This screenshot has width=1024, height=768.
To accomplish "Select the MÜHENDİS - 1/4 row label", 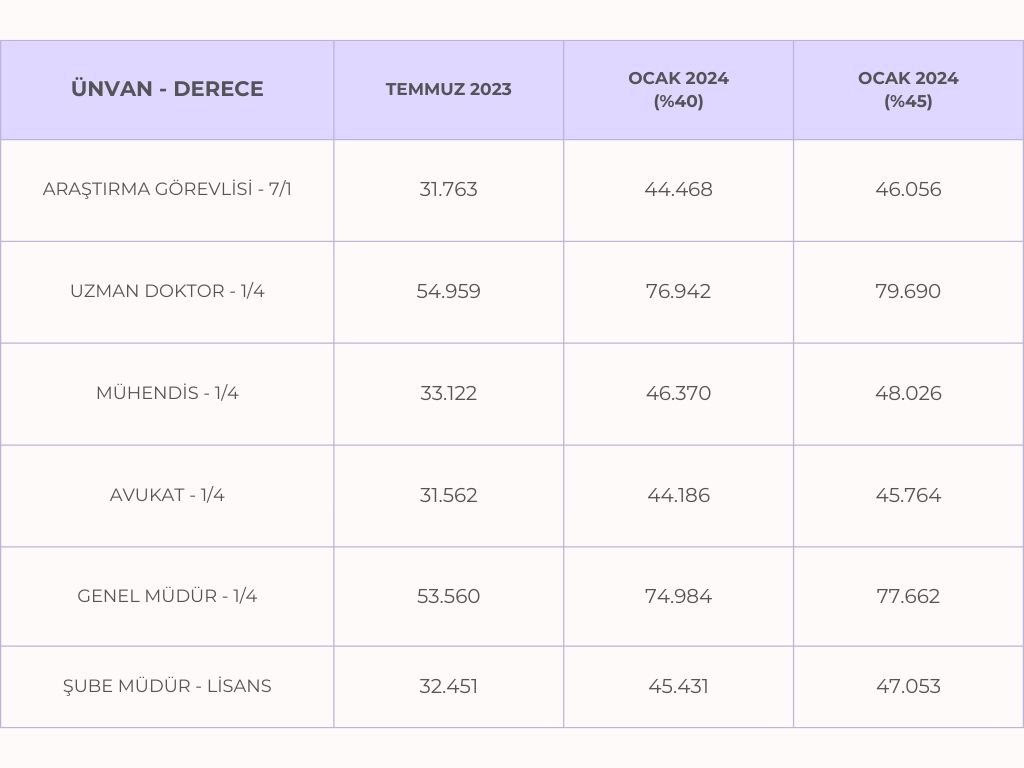I will coord(167,393).
